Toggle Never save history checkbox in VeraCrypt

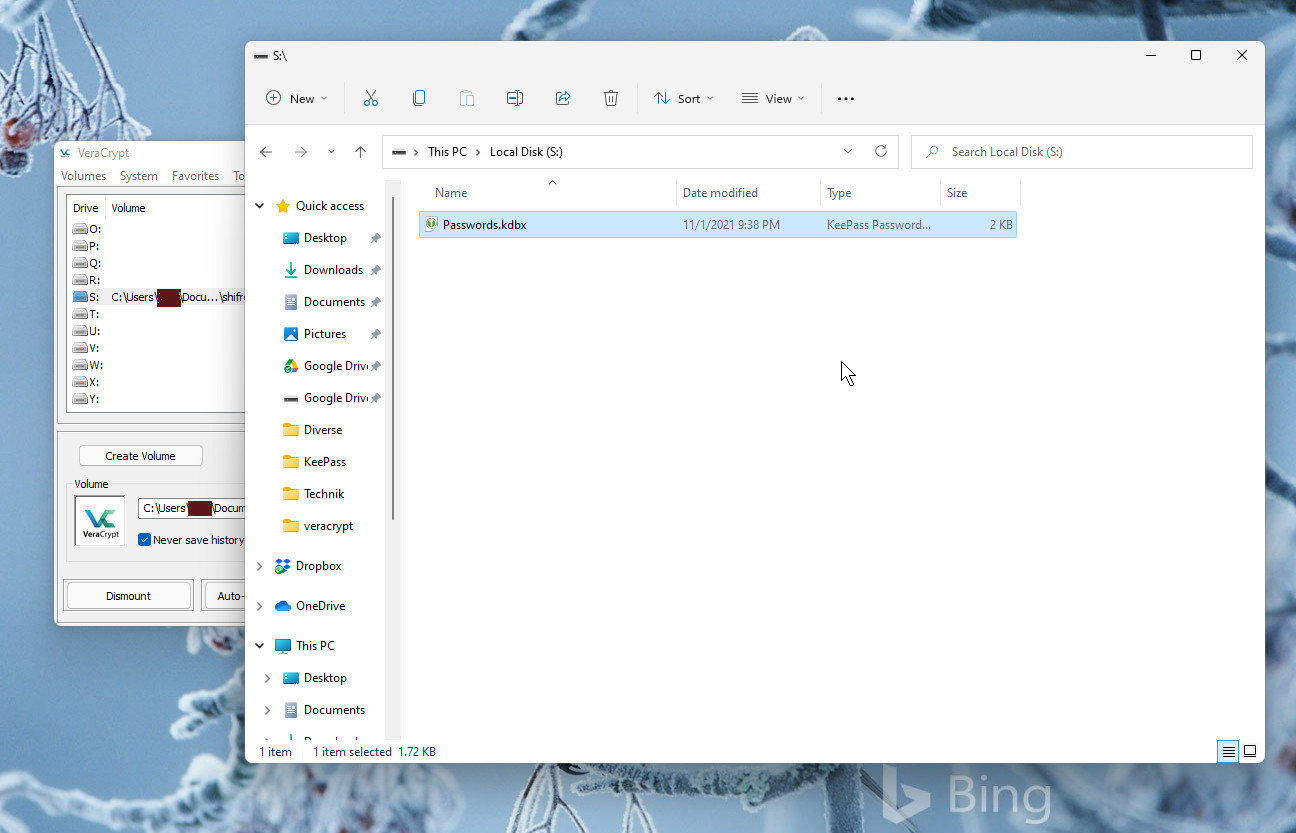[145, 540]
